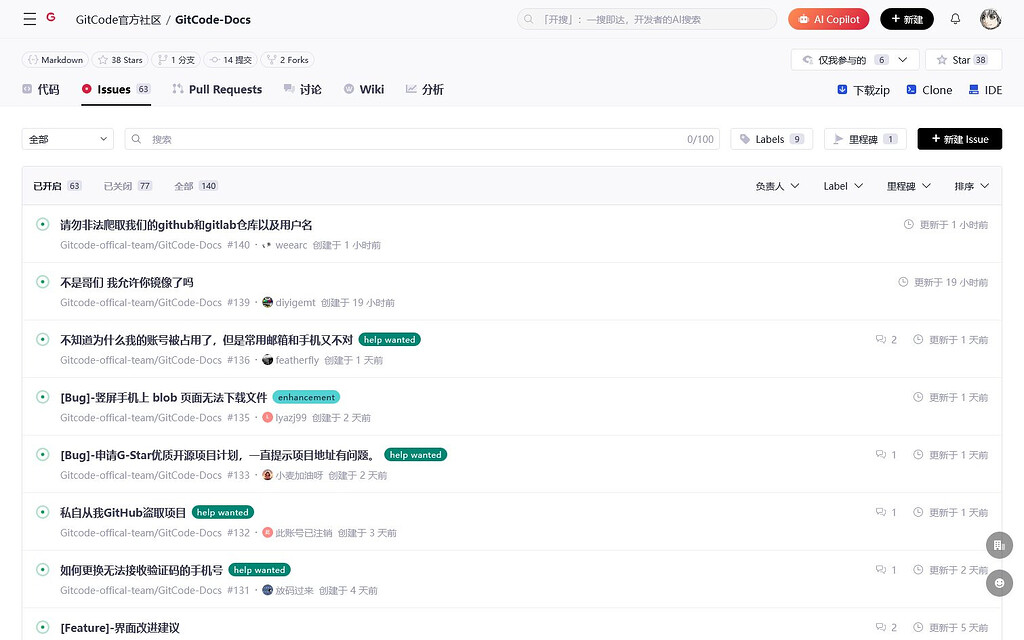Focus the top AI search field
Viewport: 1024px width, 640px height.
point(647,20)
